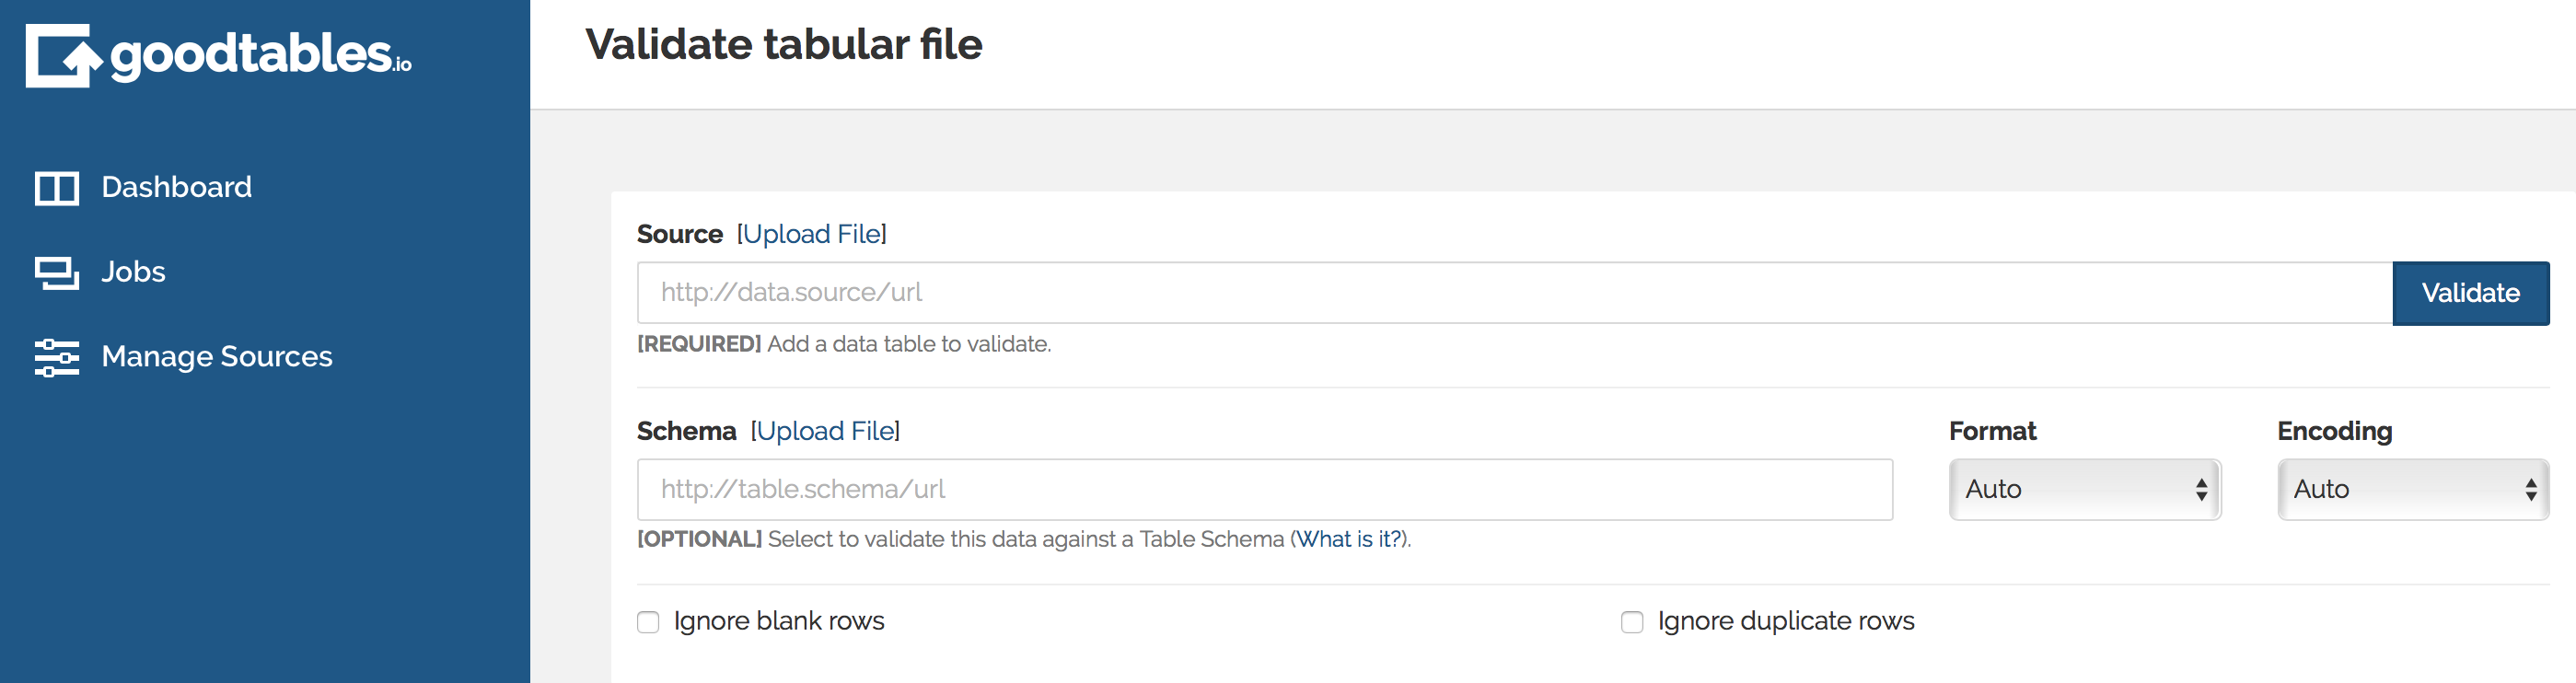The width and height of the screenshot is (2576, 683).
Task: Click the goodtables.io wordmark text
Action: pos(261,56)
